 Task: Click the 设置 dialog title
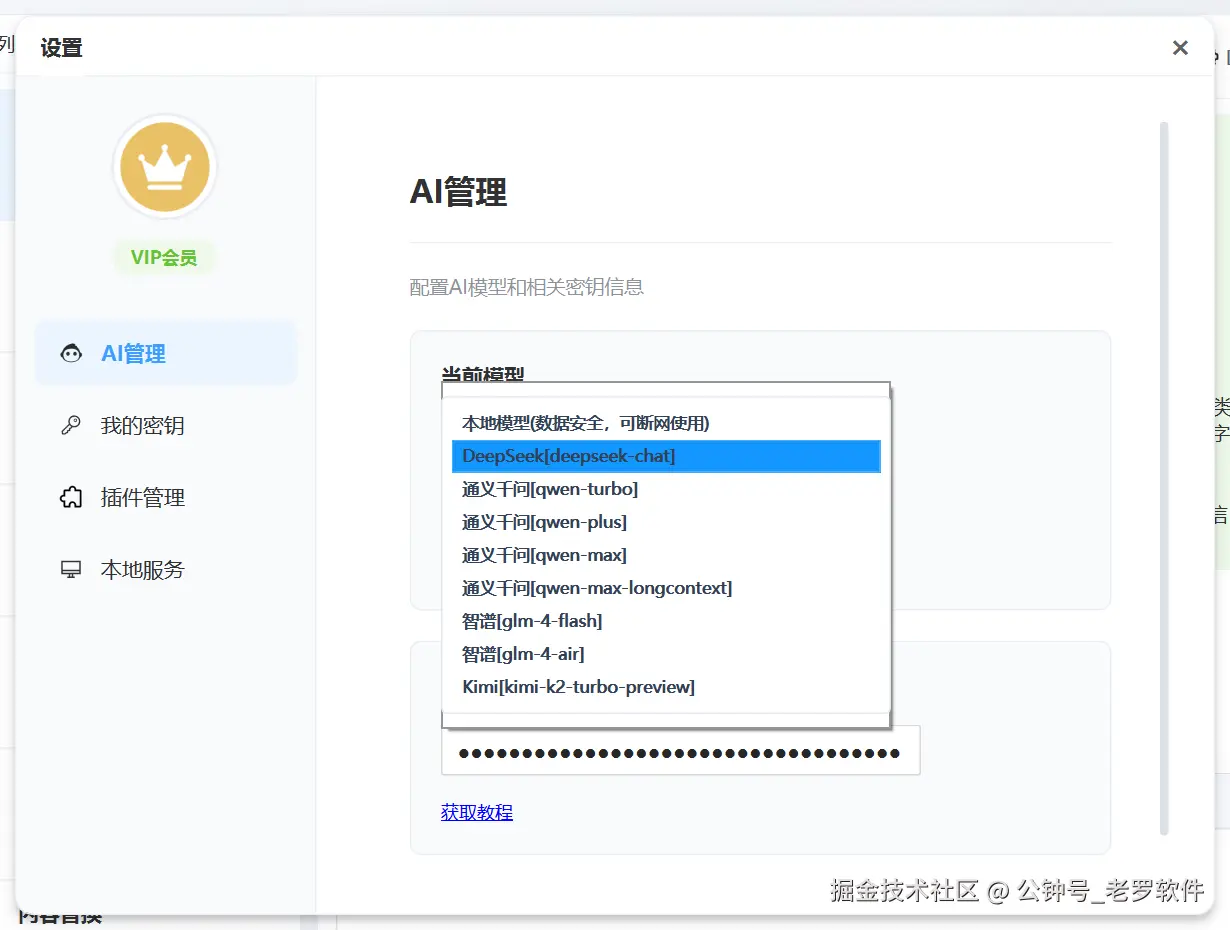(61, 48)
